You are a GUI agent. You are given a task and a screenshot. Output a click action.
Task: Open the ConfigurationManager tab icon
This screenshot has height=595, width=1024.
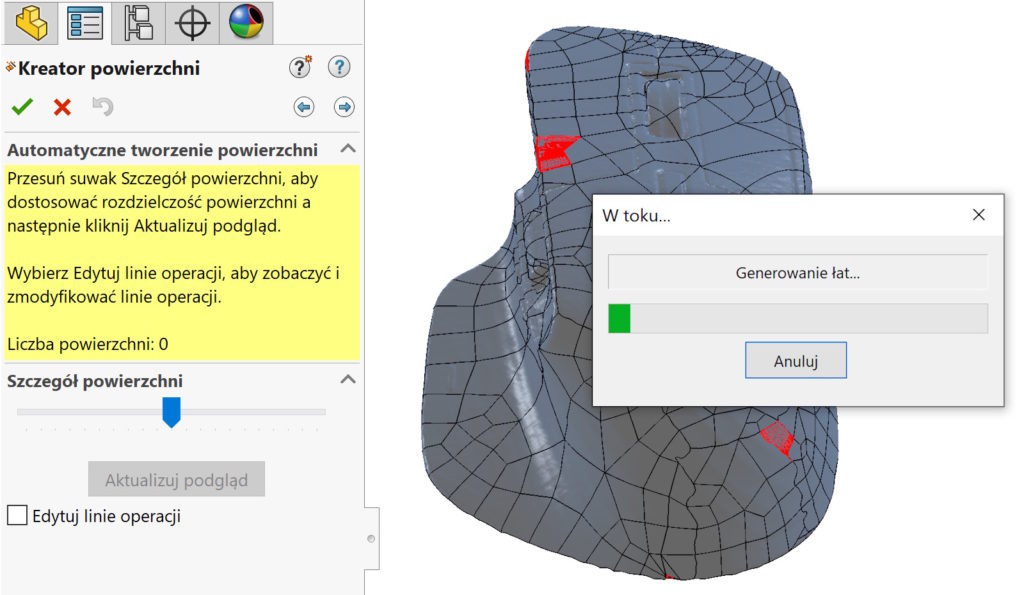tap(137, 24)
